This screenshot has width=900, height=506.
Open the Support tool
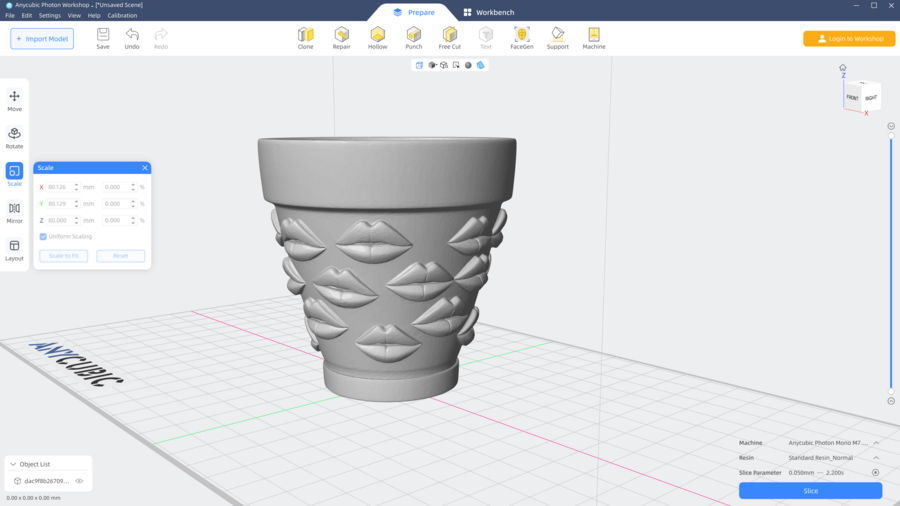(557, 38)
